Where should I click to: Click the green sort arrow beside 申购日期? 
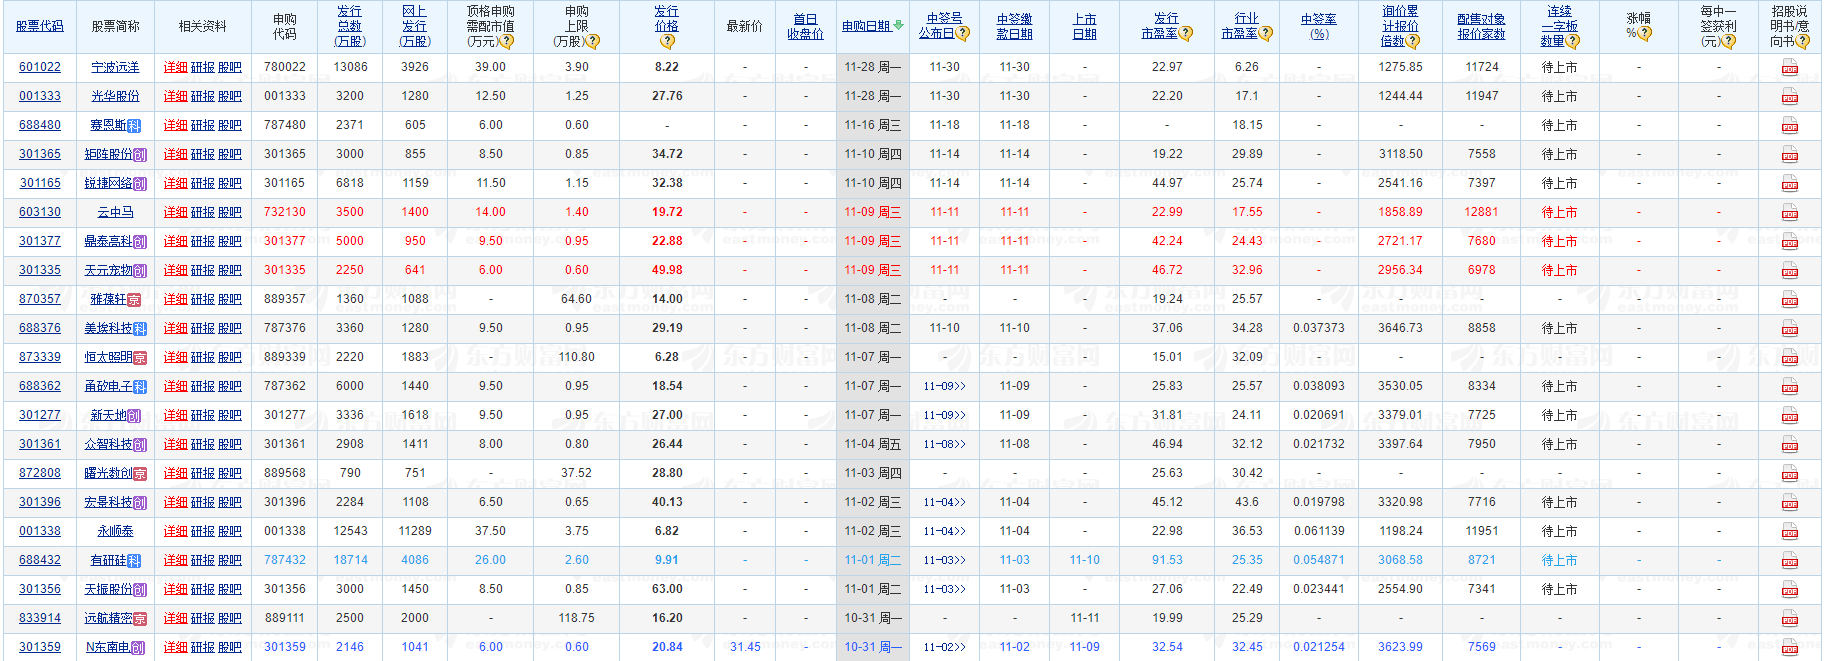898,25
